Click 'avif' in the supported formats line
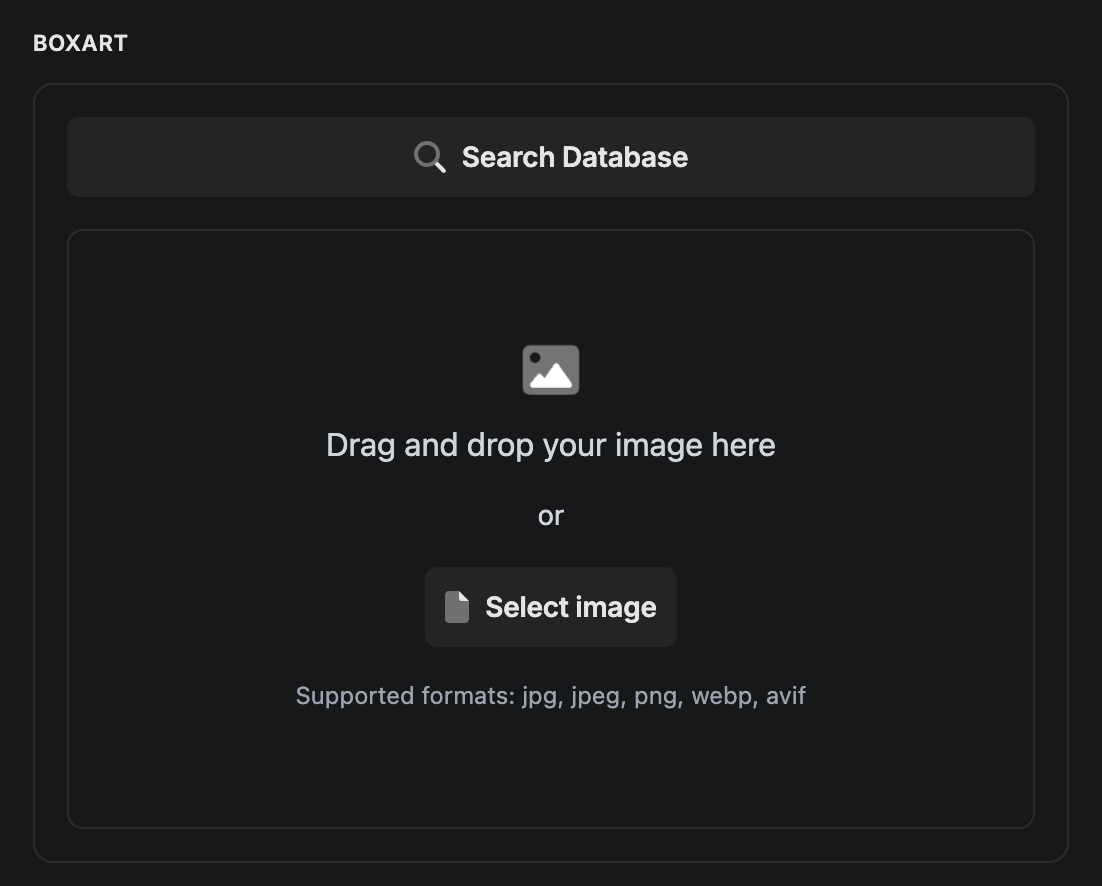Viewport: 1102px width, 886px height. 786,696
